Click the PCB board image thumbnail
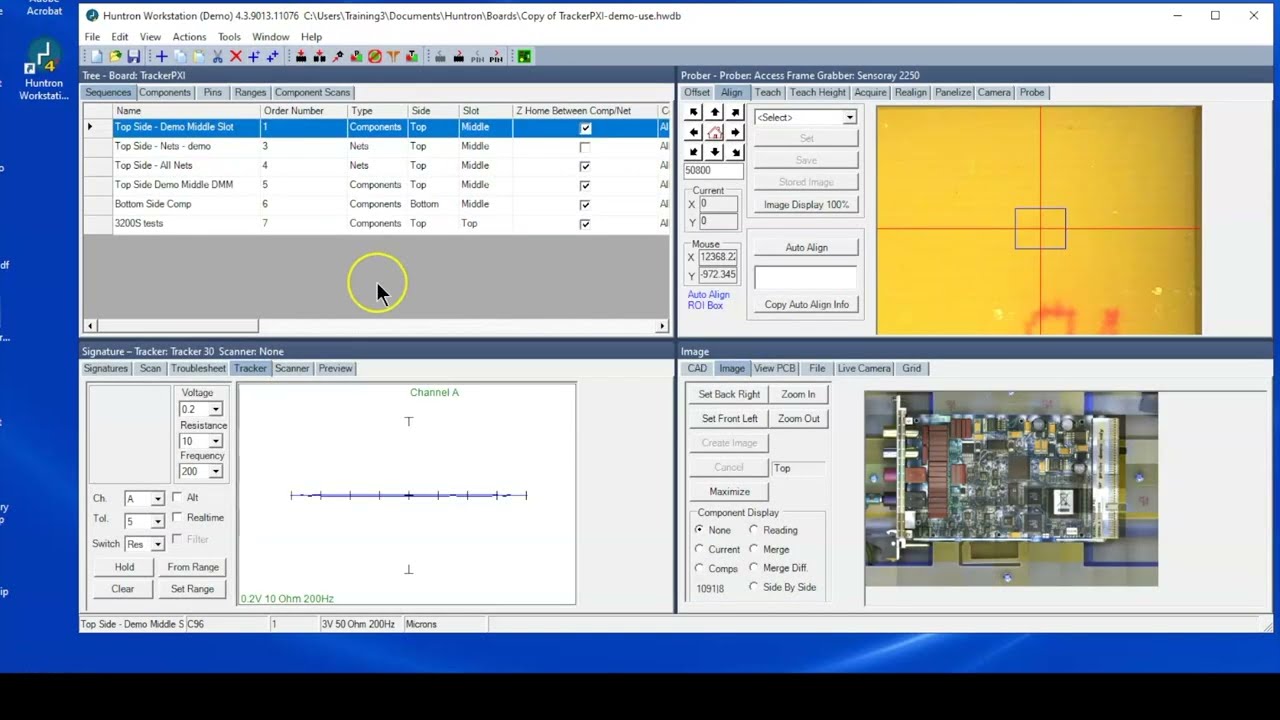This screenshot has height=720, width=1280. pyautogui.click(x=1011, y=488)
